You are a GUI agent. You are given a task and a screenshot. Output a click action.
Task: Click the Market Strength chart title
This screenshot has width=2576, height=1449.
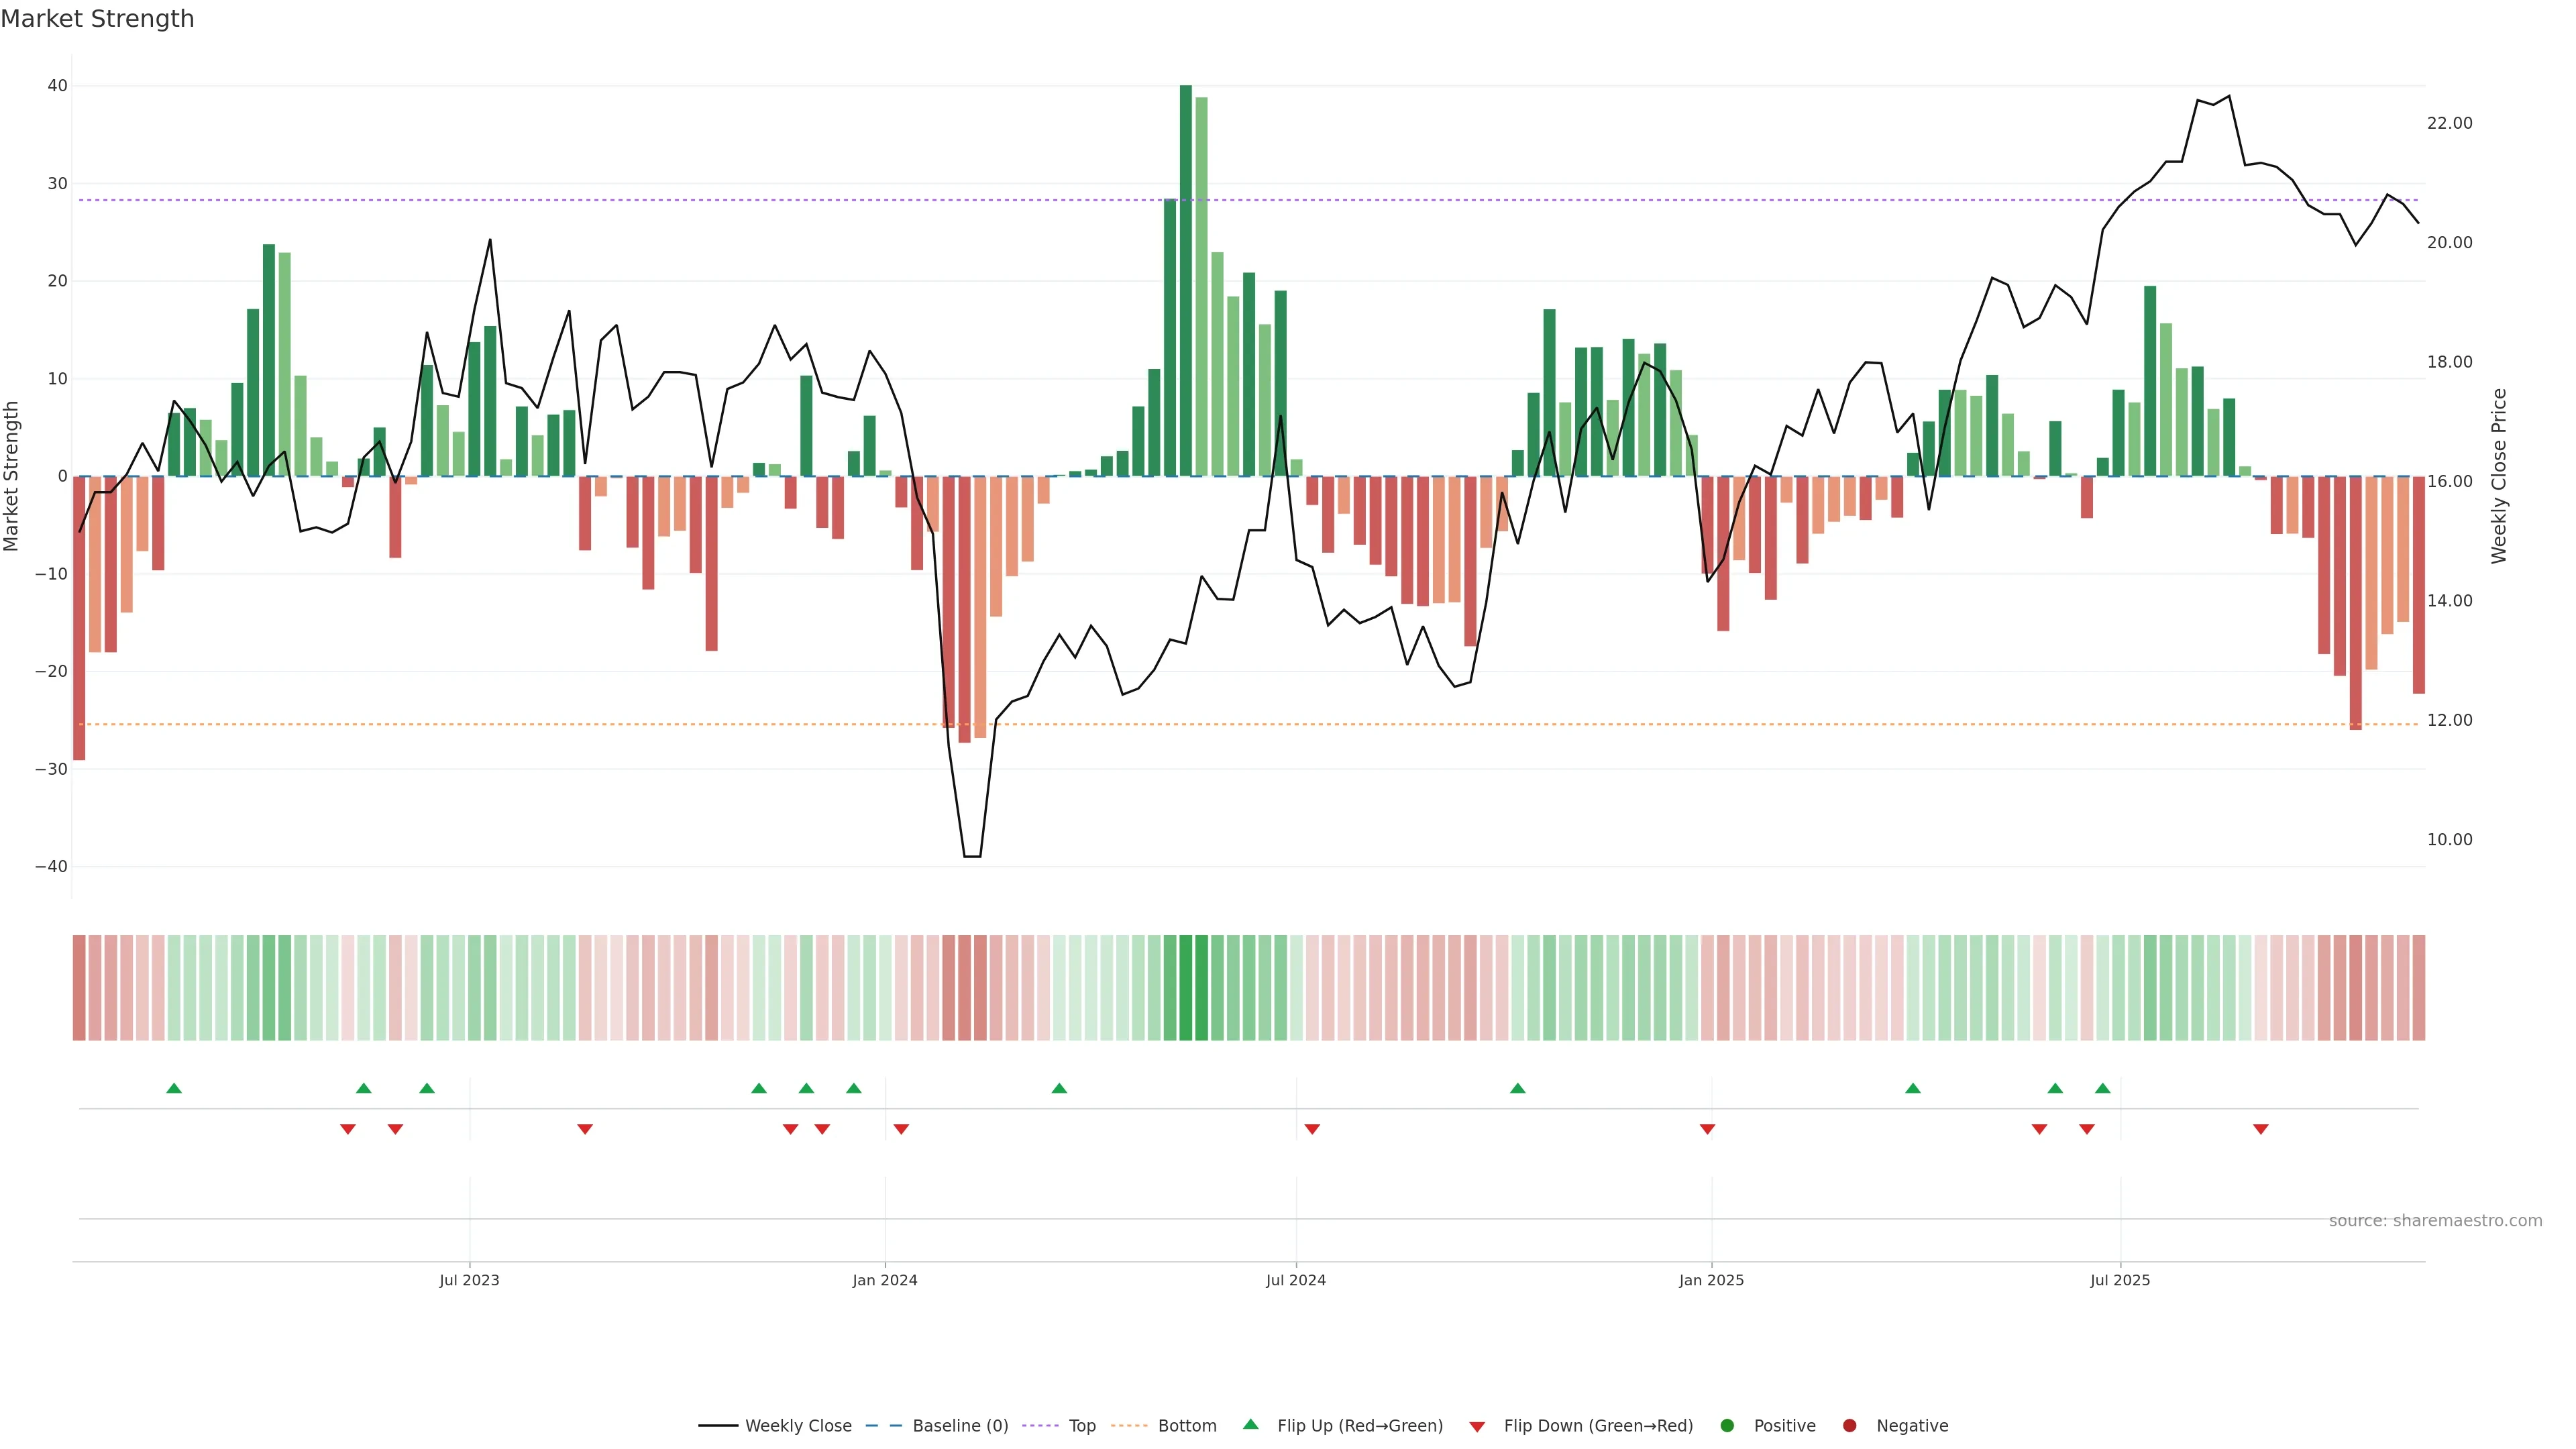click(97, 19)
